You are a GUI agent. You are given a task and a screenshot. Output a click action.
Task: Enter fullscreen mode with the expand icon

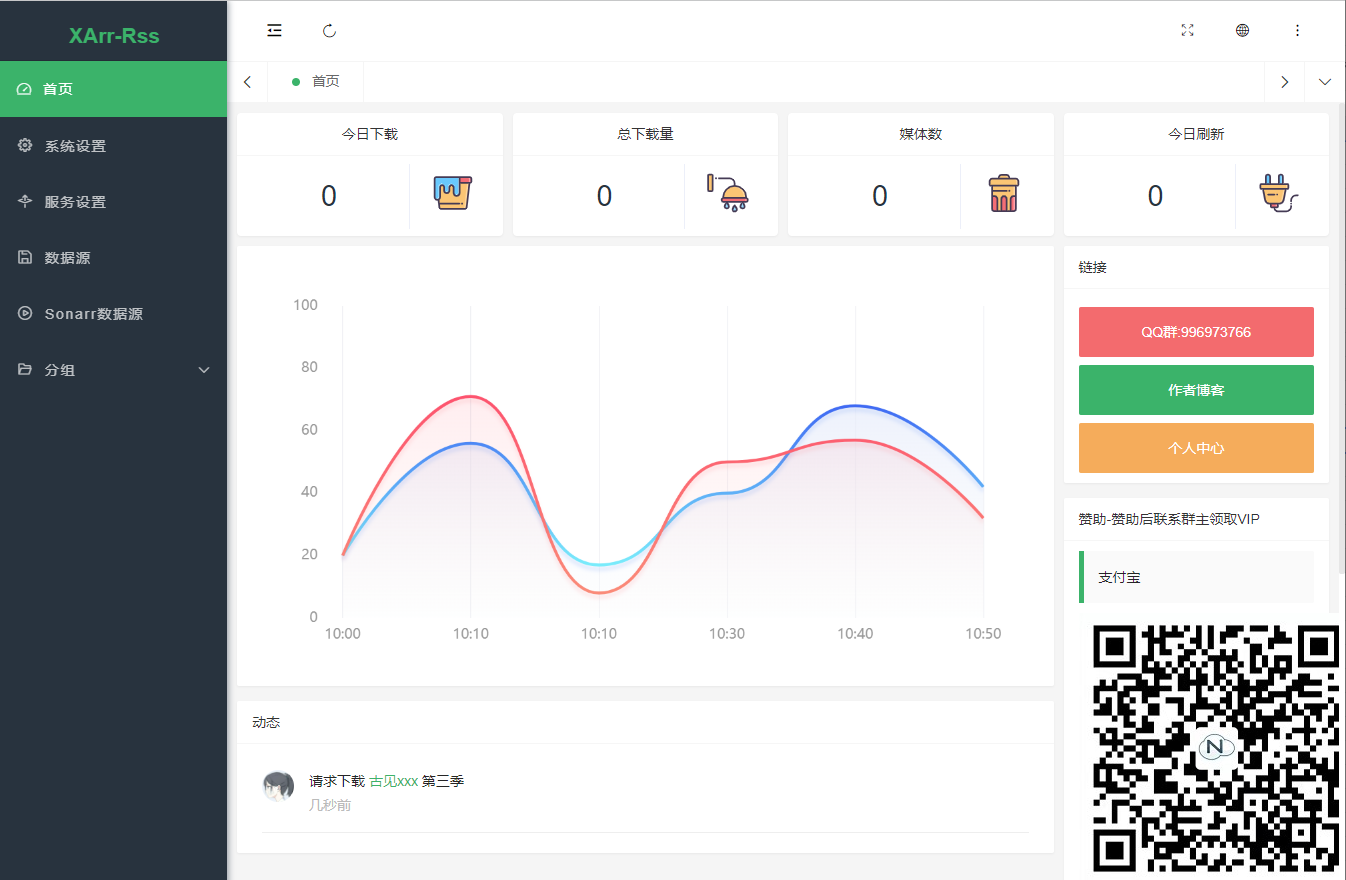pyautogui.click(x=1187, y=30)
